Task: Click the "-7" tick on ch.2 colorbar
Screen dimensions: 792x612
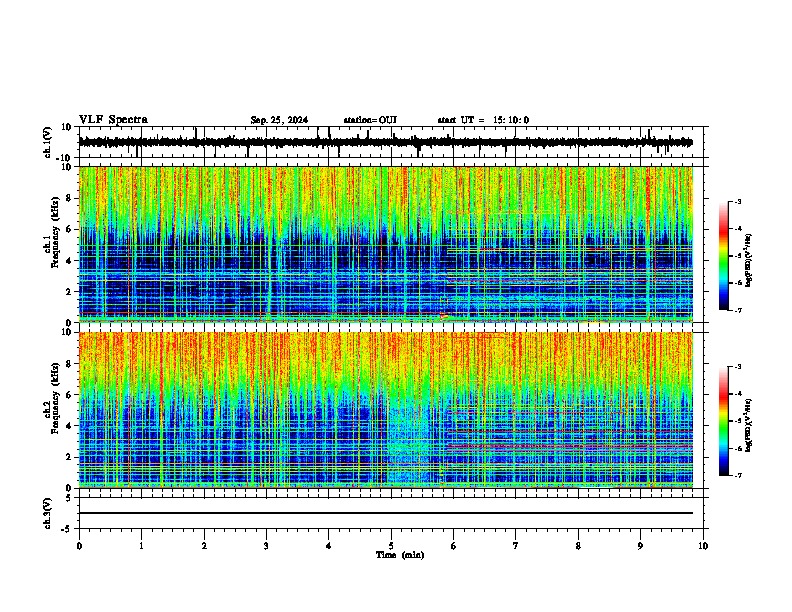Action: pyautogui.click(x=738, y=475)
